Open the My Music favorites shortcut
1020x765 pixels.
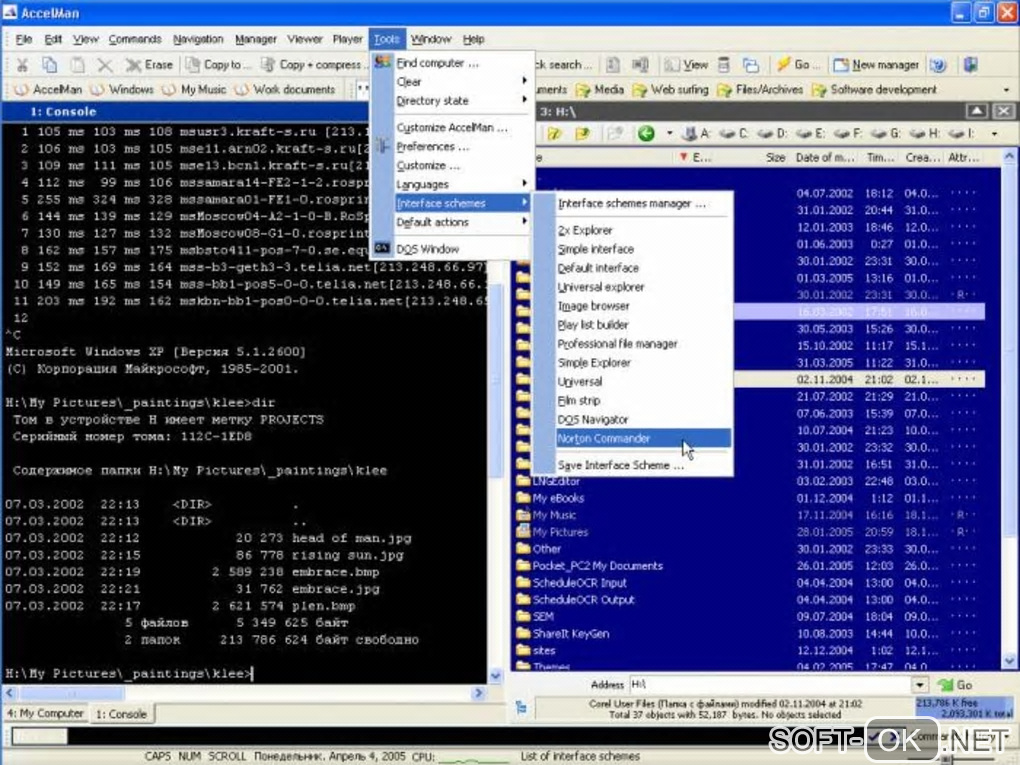[x=195, y=89]
